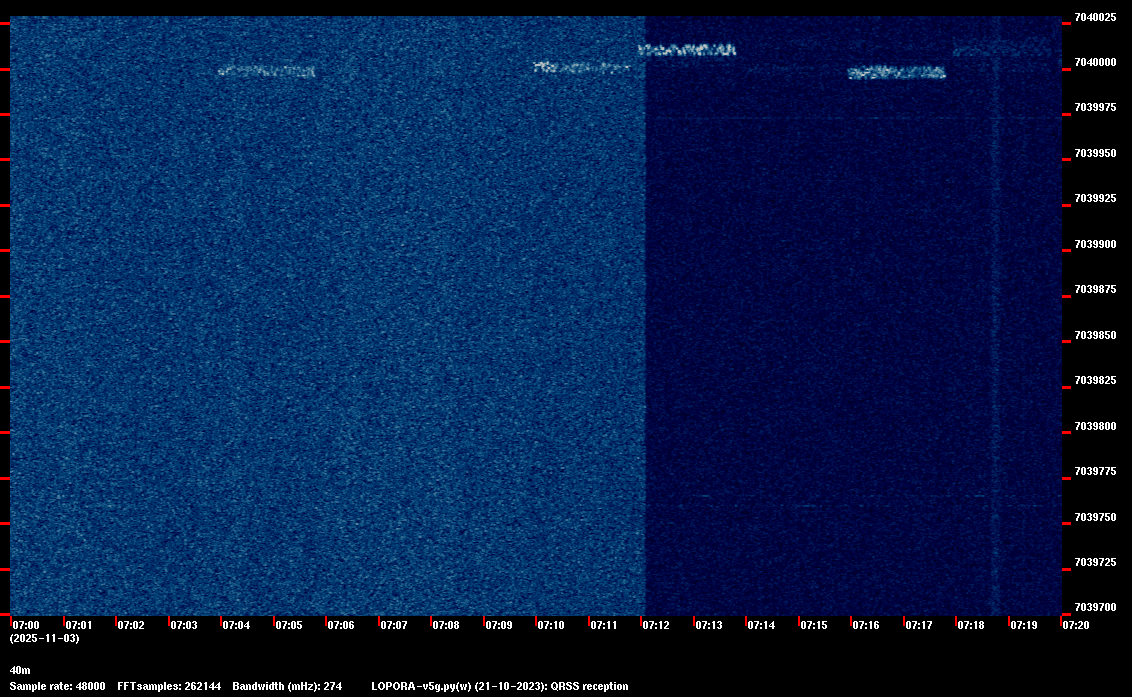Click the bright signal trace near 07:13
Image resolution: width=1132 pixels, height=697 pixels.
(687, 50)
